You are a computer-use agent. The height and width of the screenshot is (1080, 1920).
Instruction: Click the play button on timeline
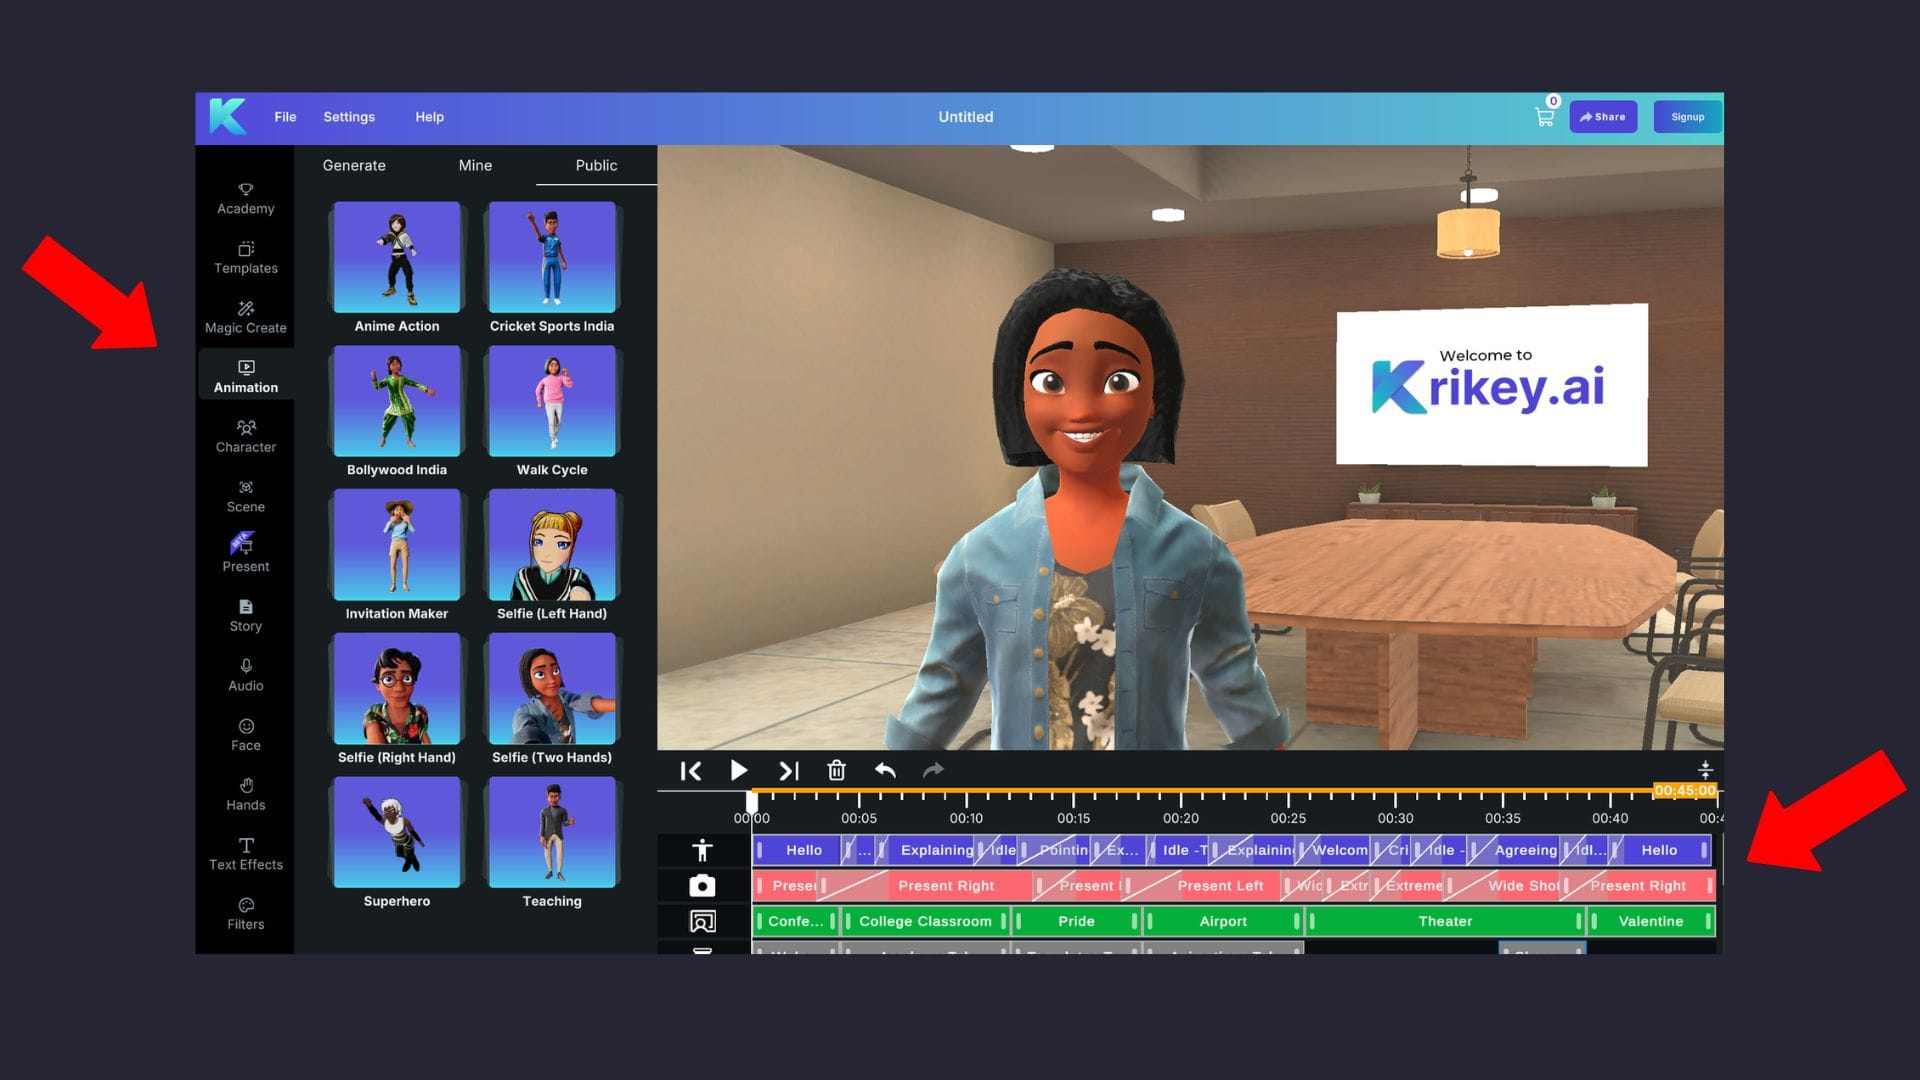point(738,770)
